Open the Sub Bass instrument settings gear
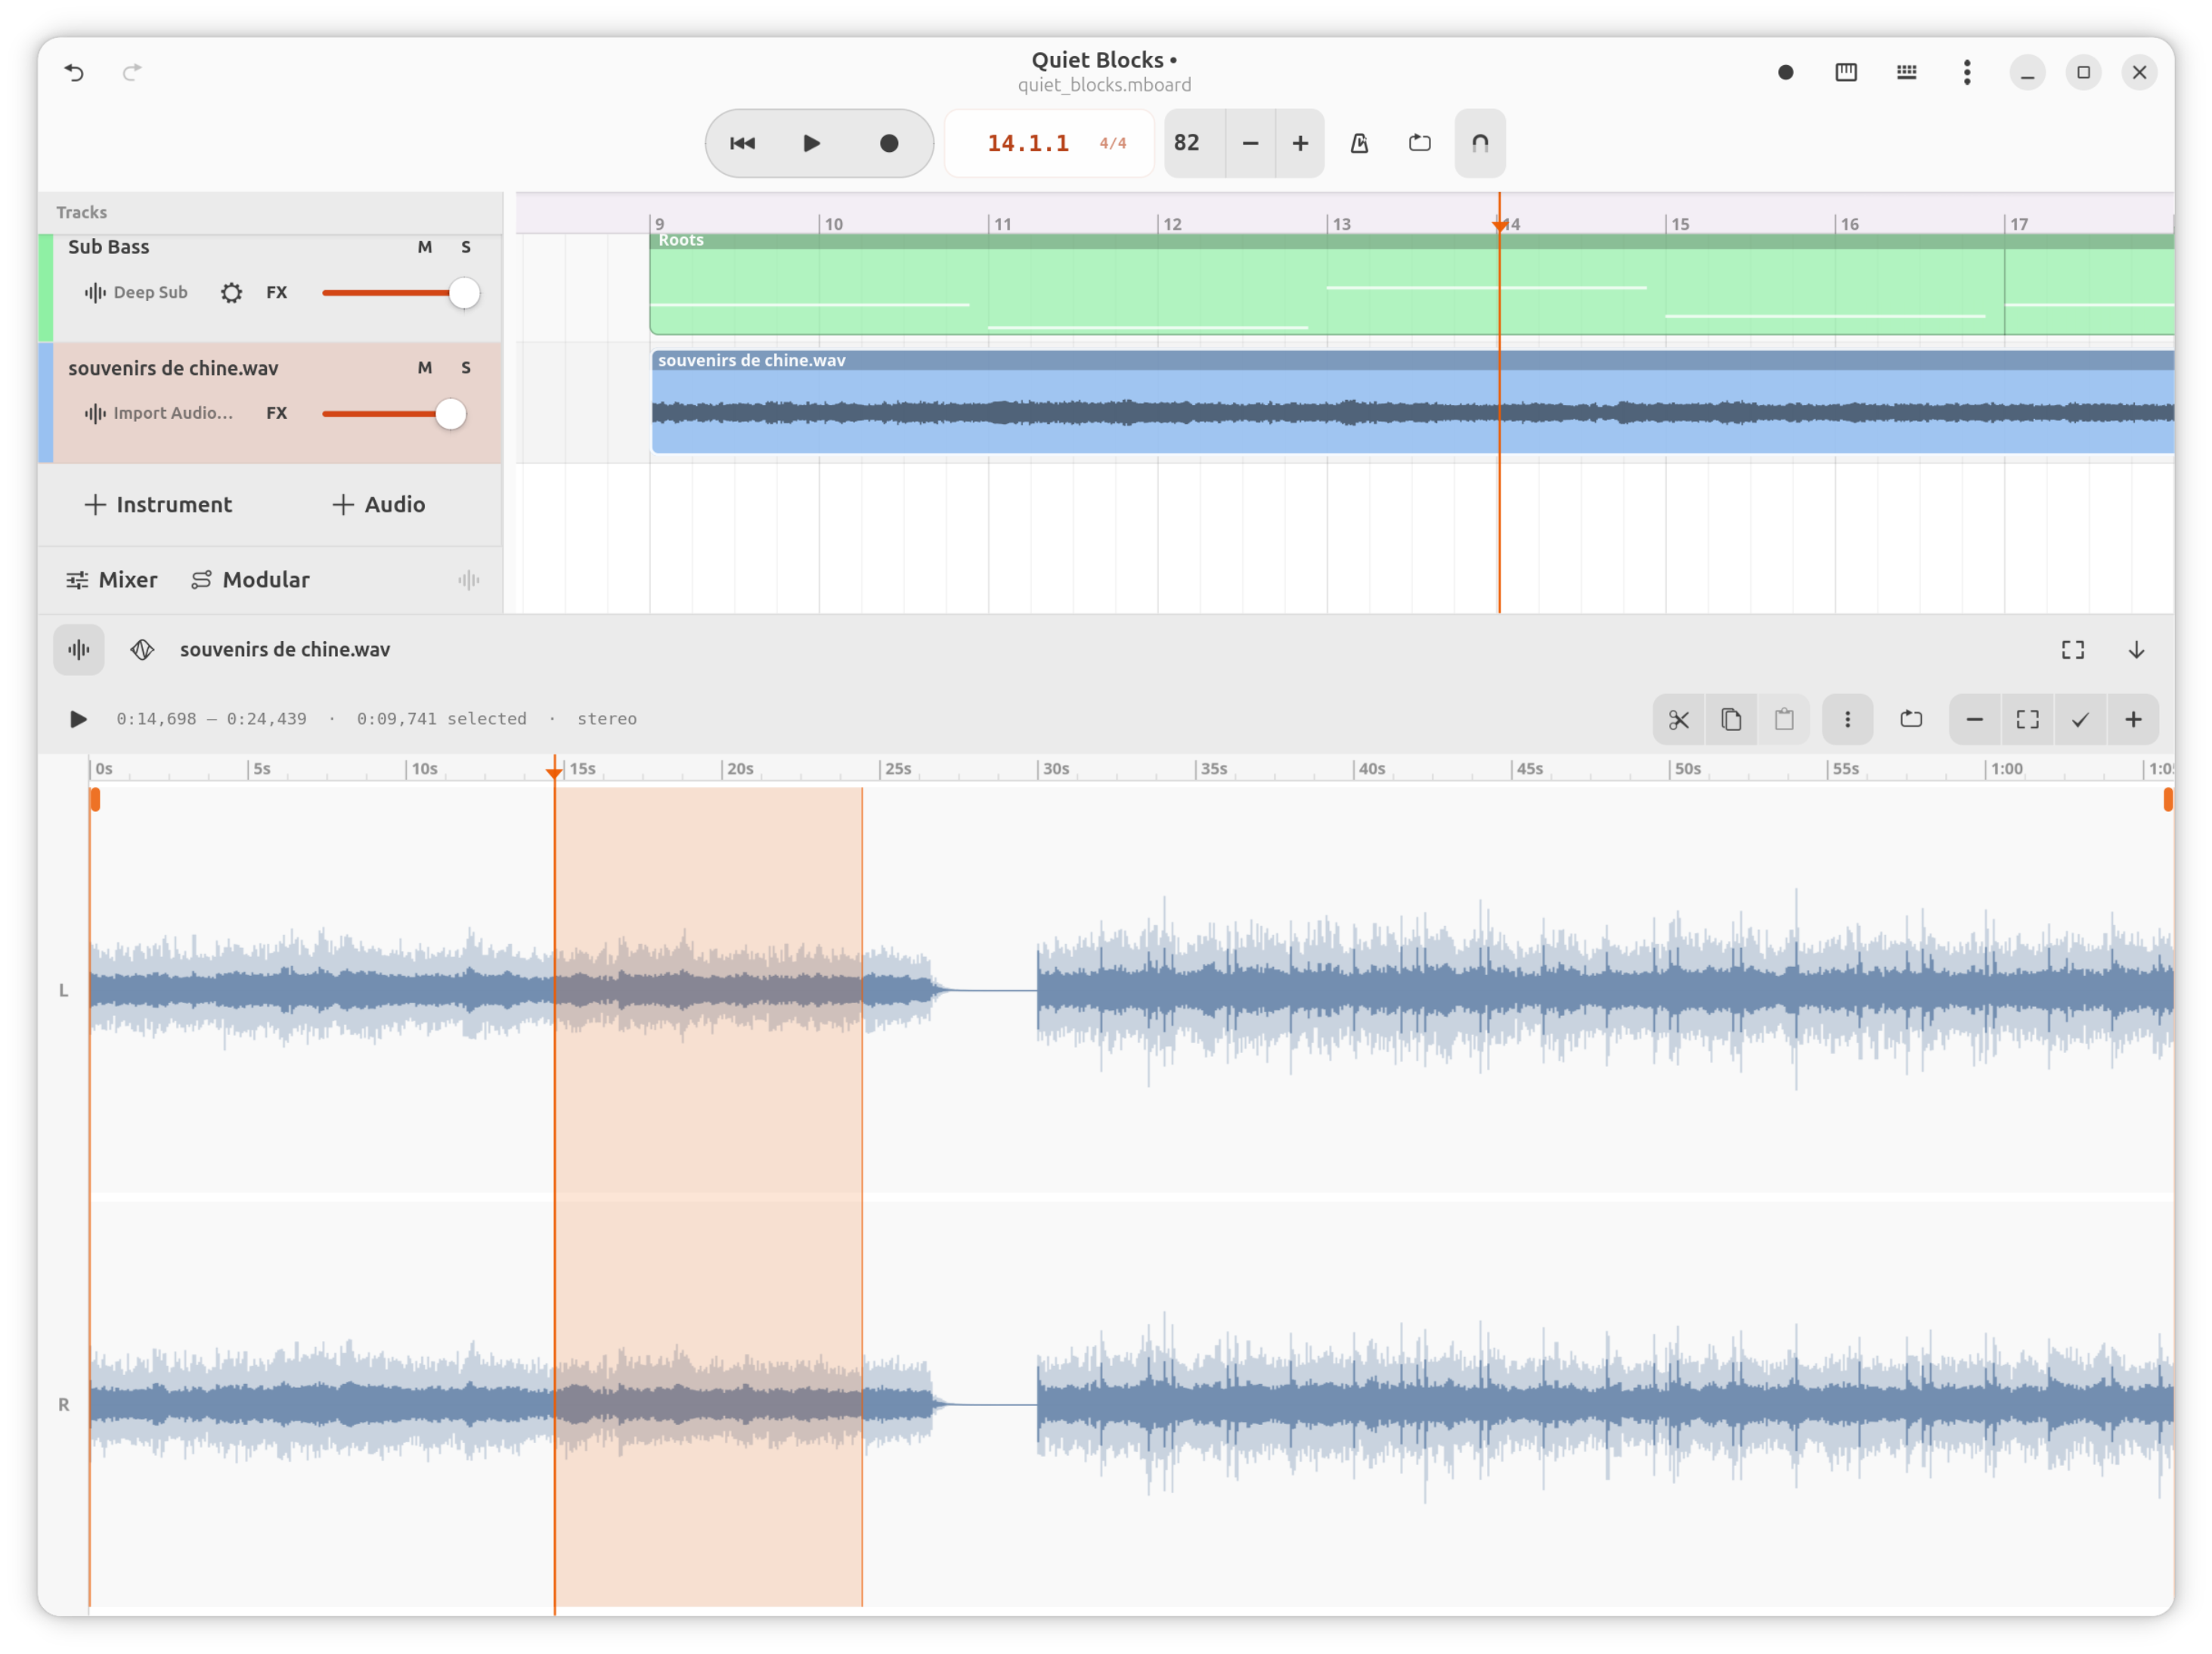The height and width of the screenshot is (1654, 2212). pos(231,292)
